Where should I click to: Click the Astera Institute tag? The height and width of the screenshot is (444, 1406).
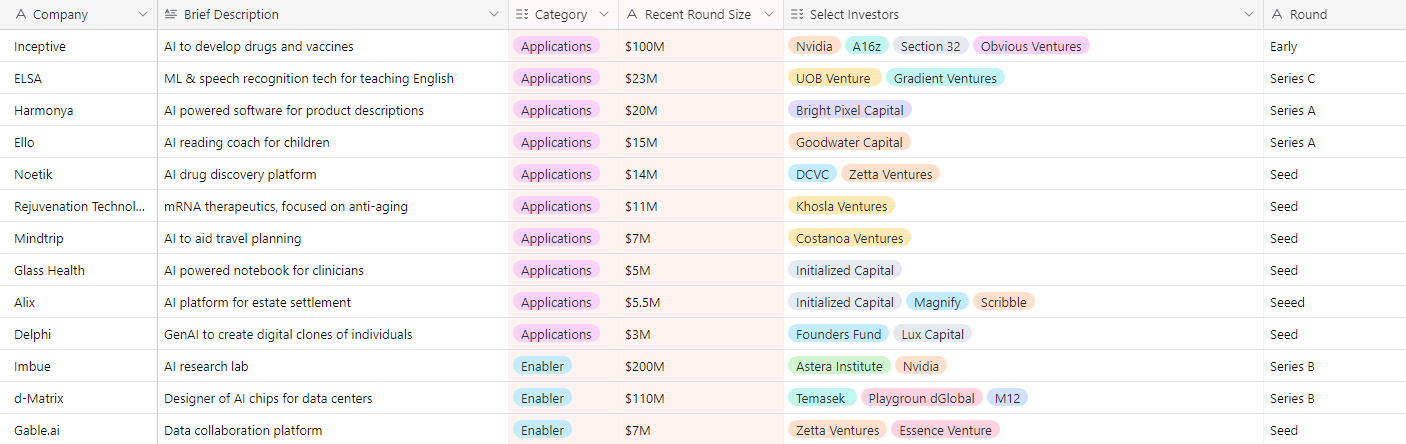point(839,366)
